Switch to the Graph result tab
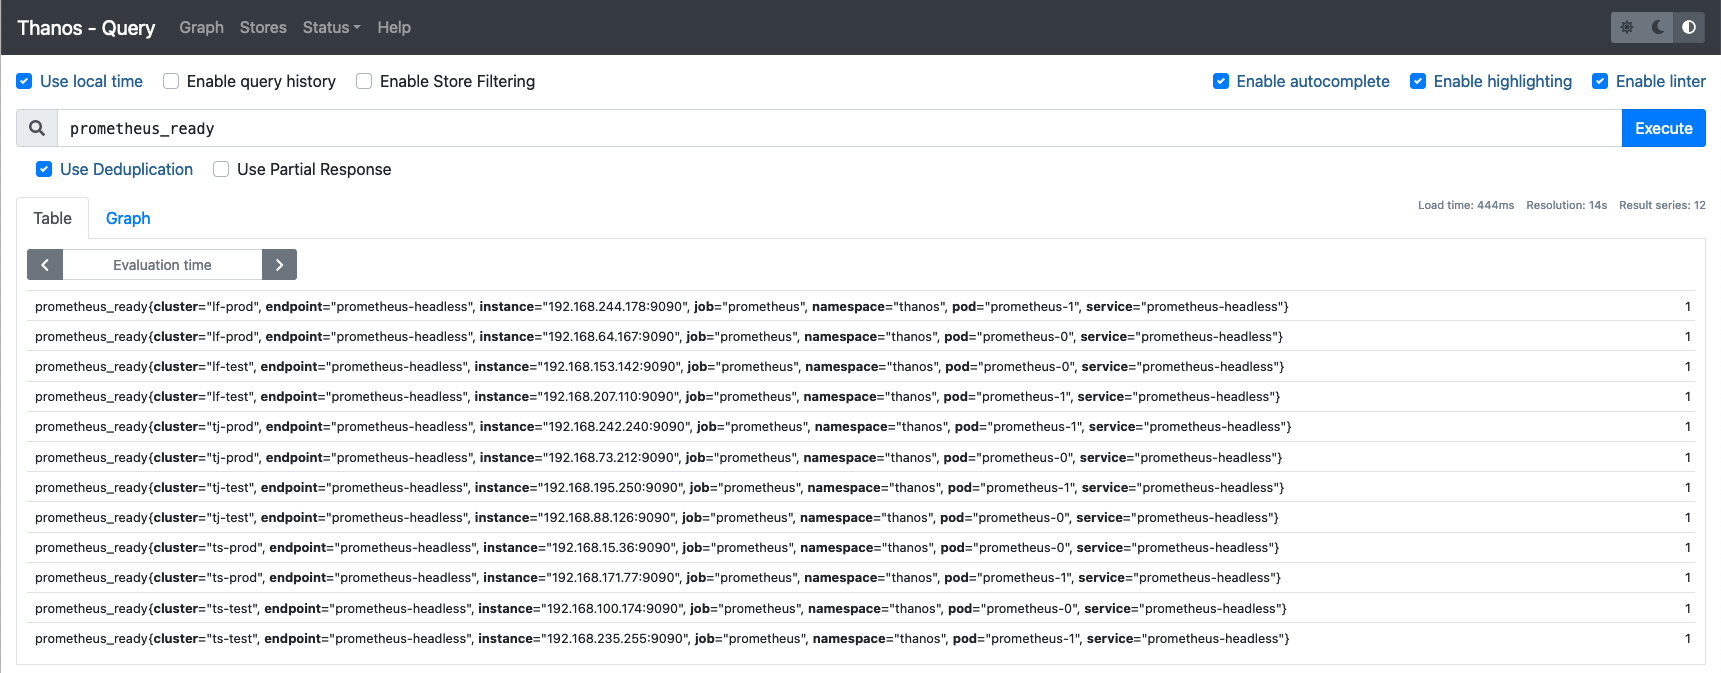Image resolution: width=1721 pixels, height=673 pixels. (x=128, y=218)
